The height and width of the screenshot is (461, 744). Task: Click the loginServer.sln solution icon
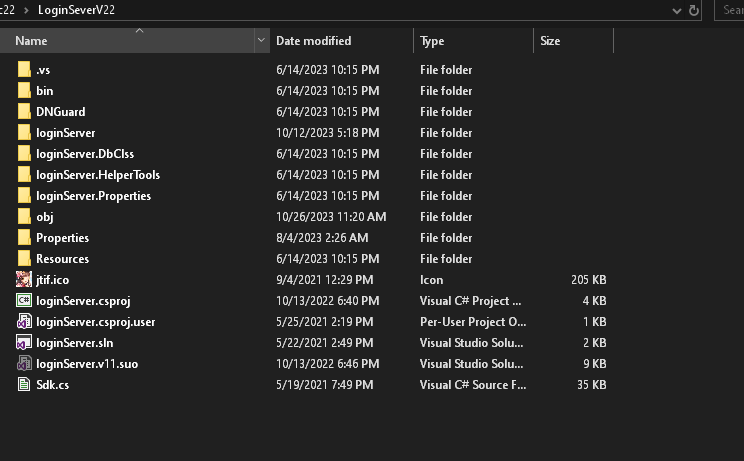tap(24, 343)
